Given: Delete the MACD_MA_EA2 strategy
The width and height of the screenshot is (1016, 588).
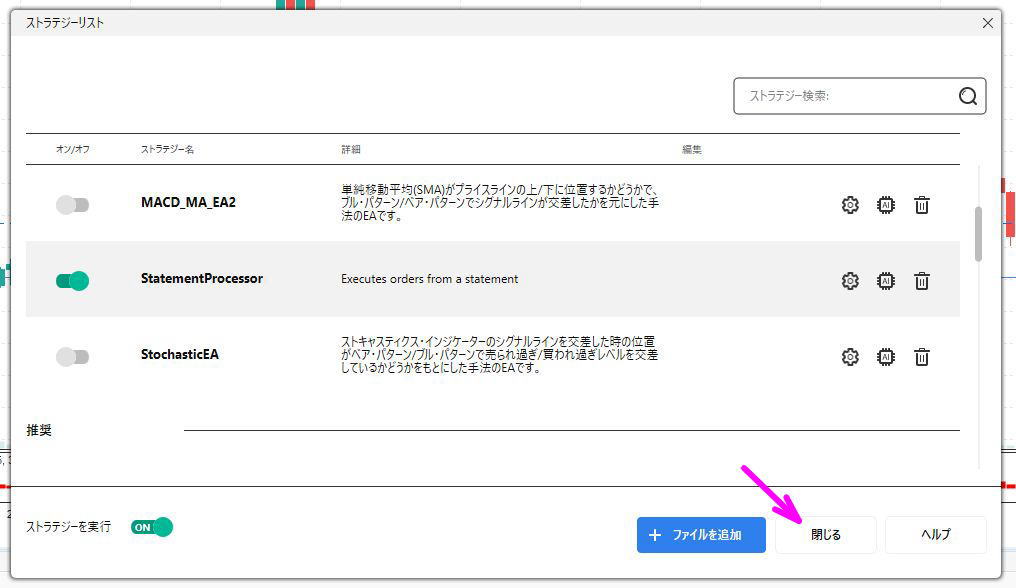Looking at the screenshot, I should pos(922,204).
